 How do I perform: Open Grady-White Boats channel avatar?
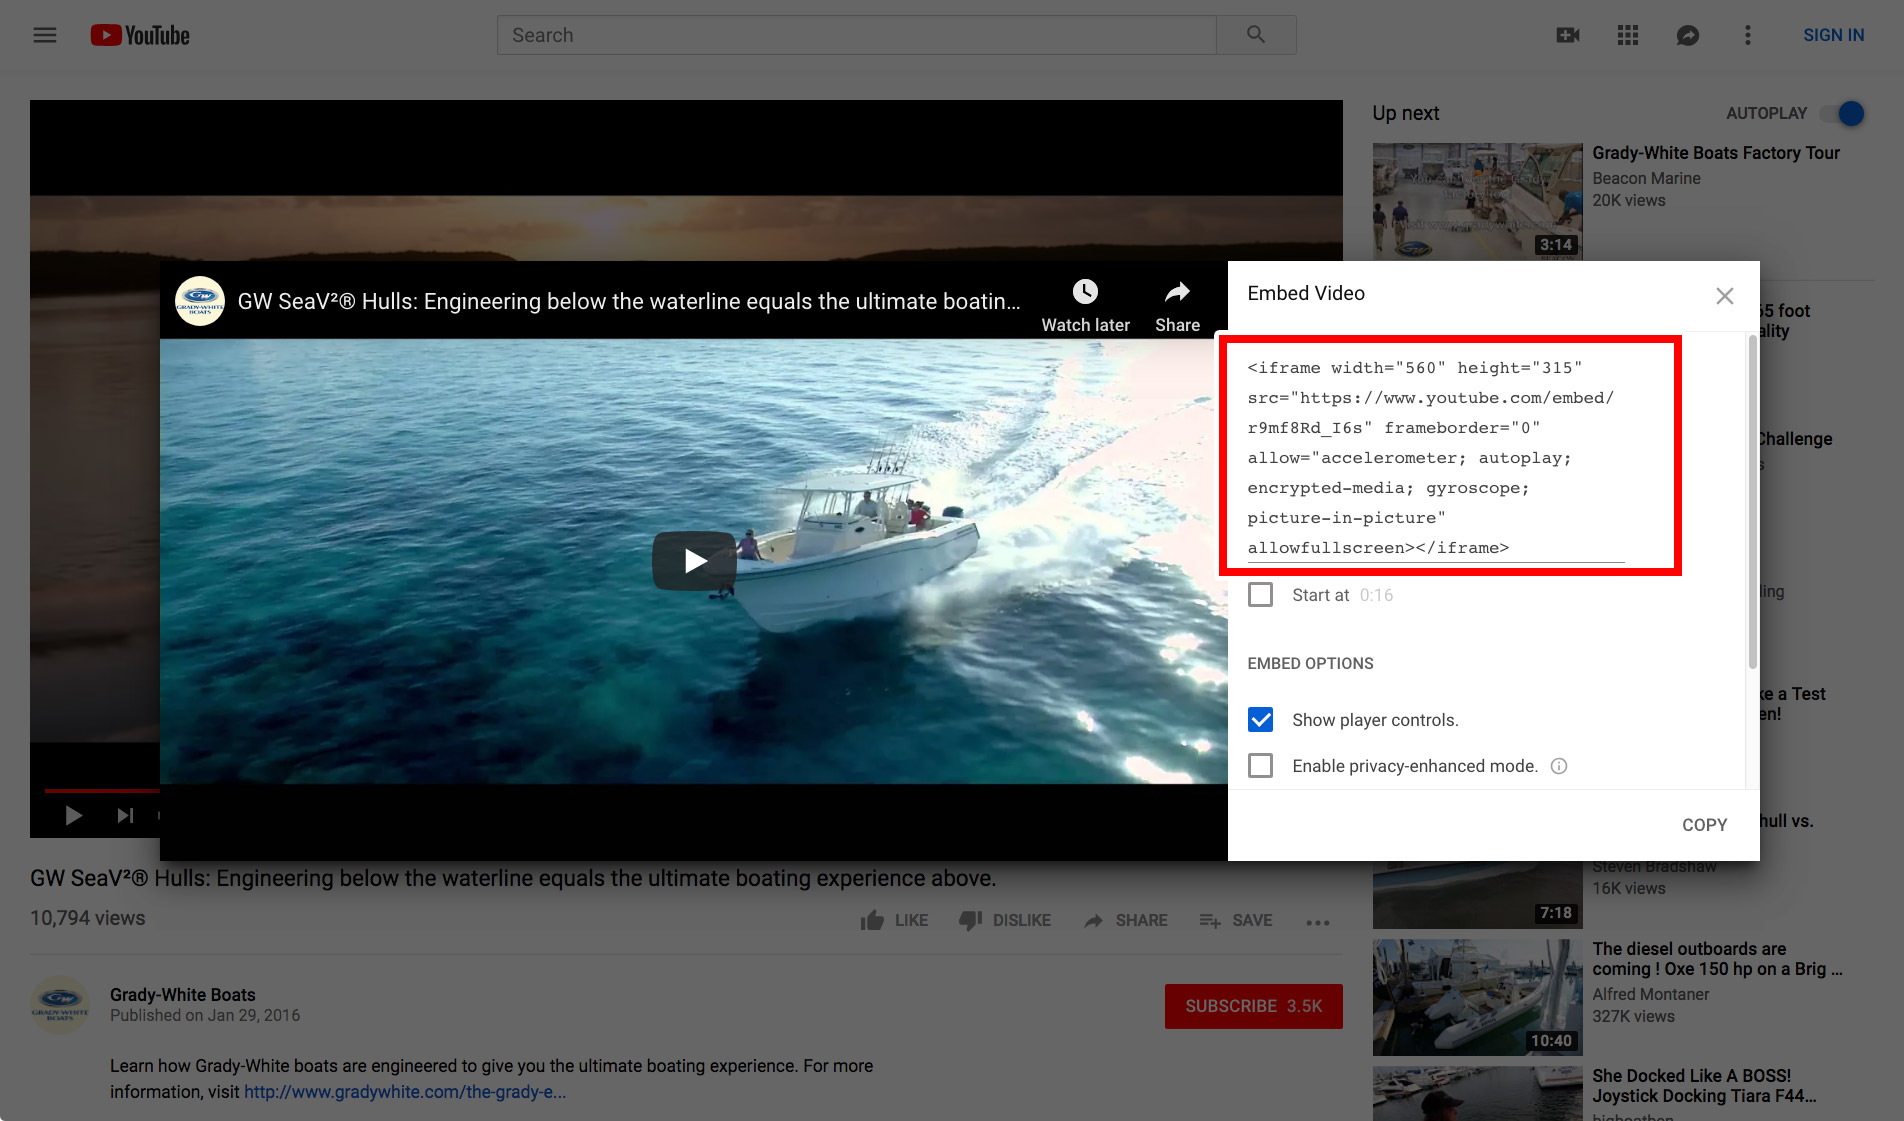coord(60,1005)
